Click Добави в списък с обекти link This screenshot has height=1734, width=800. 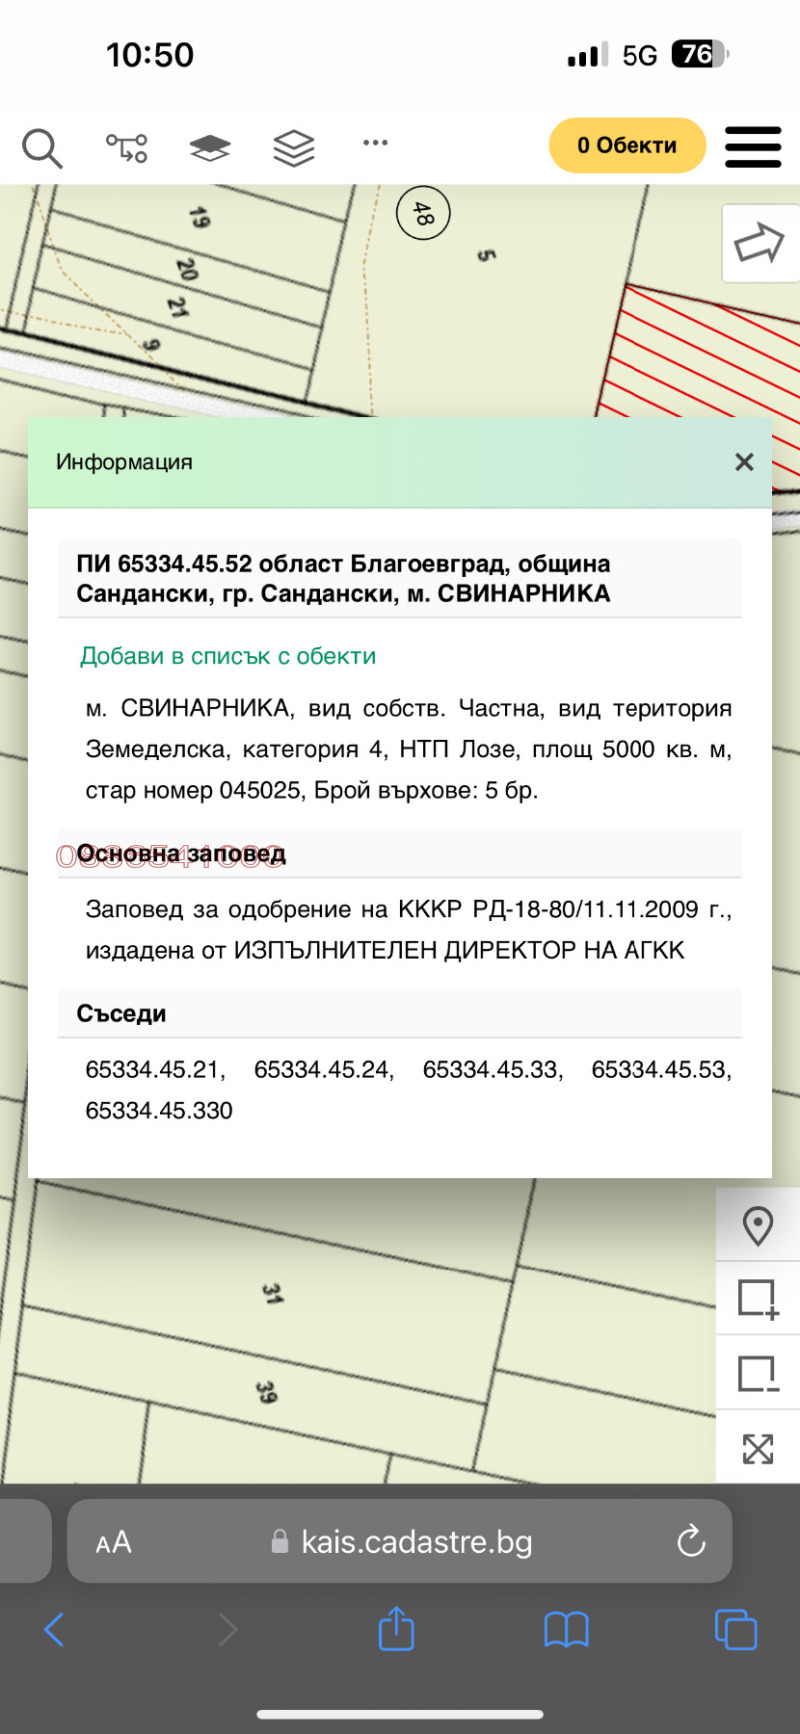(x=228, y=656)
